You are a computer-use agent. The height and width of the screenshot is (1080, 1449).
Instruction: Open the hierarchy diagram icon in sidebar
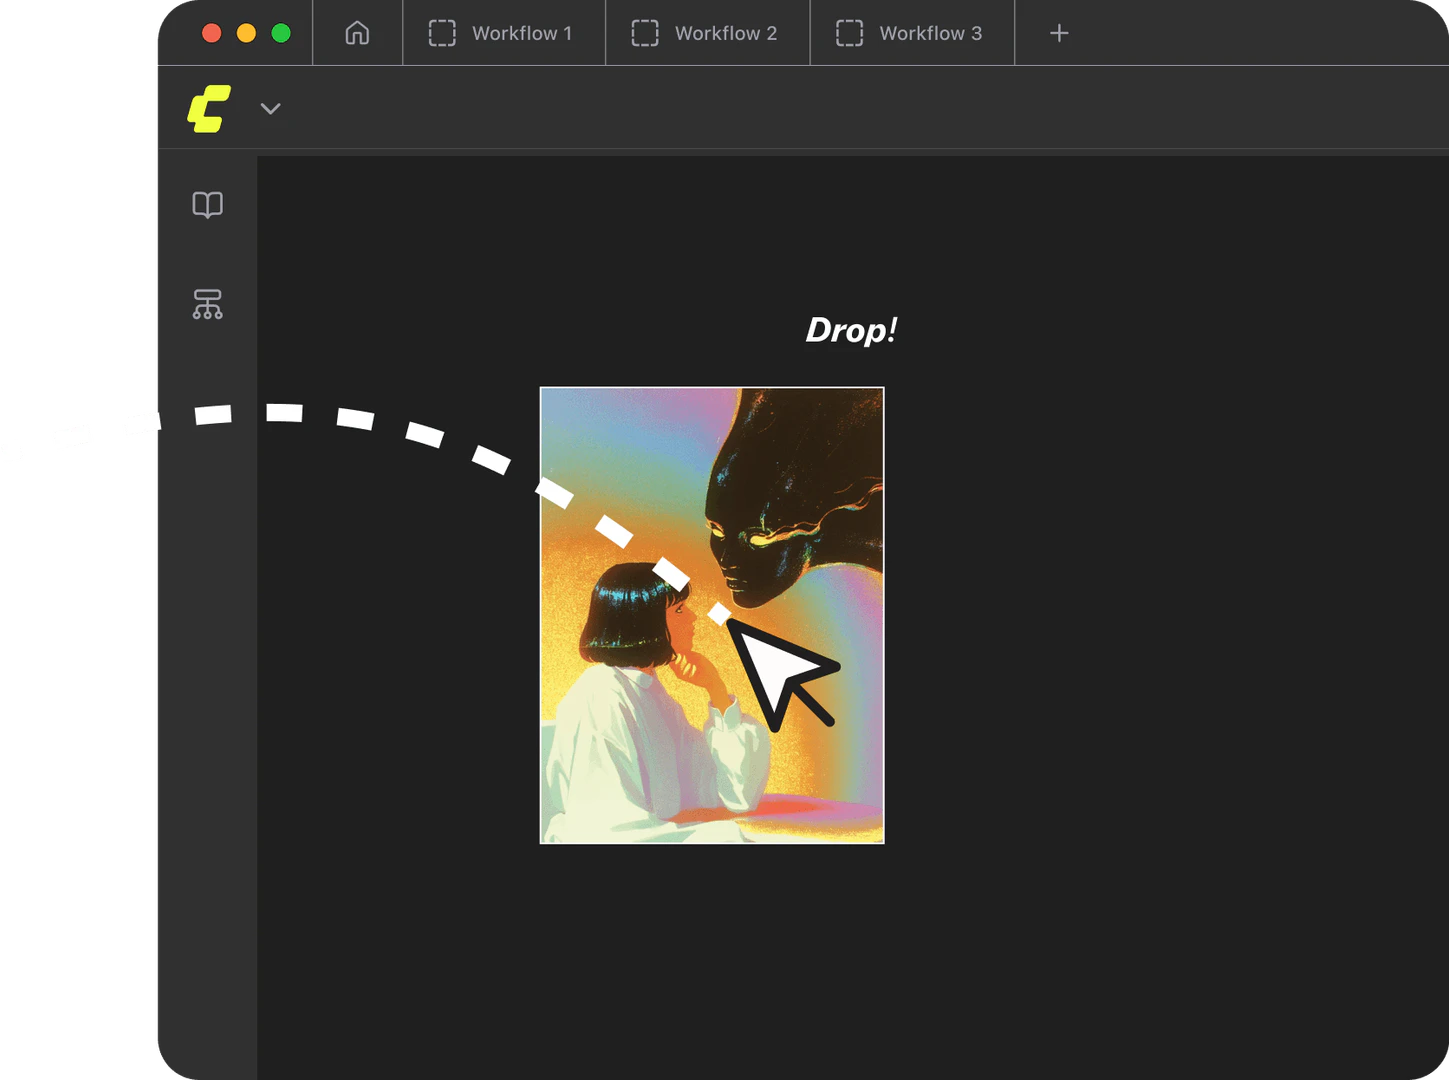click(x=207, y=304)
